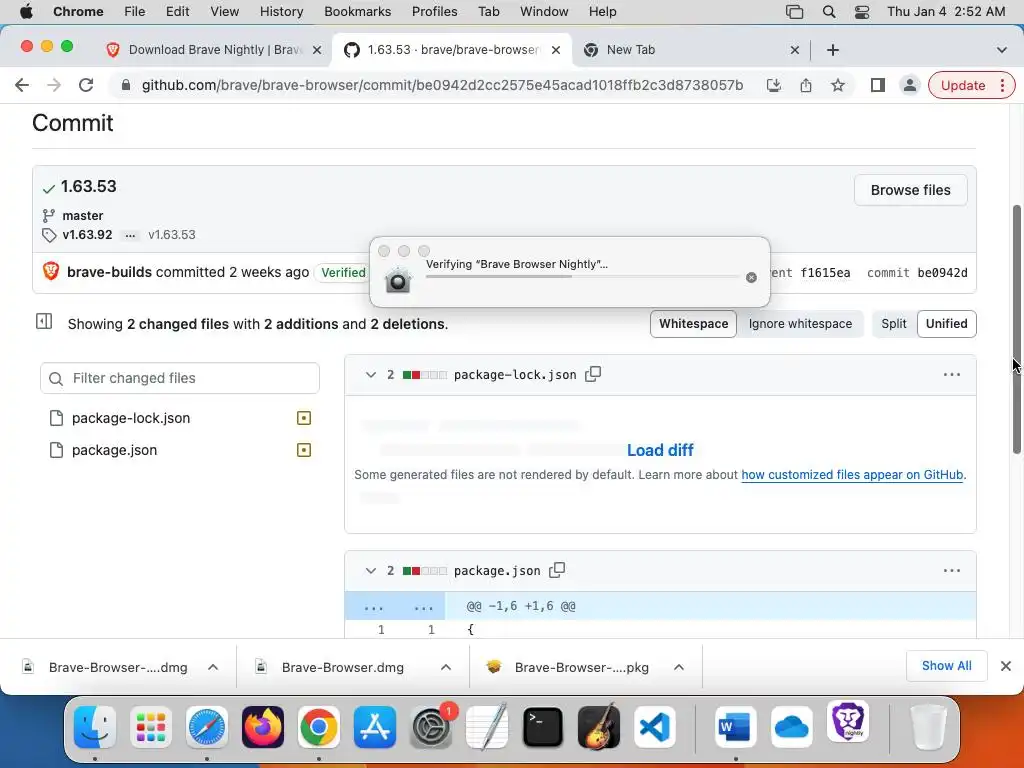Open Terminal from the dock
Viewport: 1024px width, 768px height.
(x=543, y=727)
